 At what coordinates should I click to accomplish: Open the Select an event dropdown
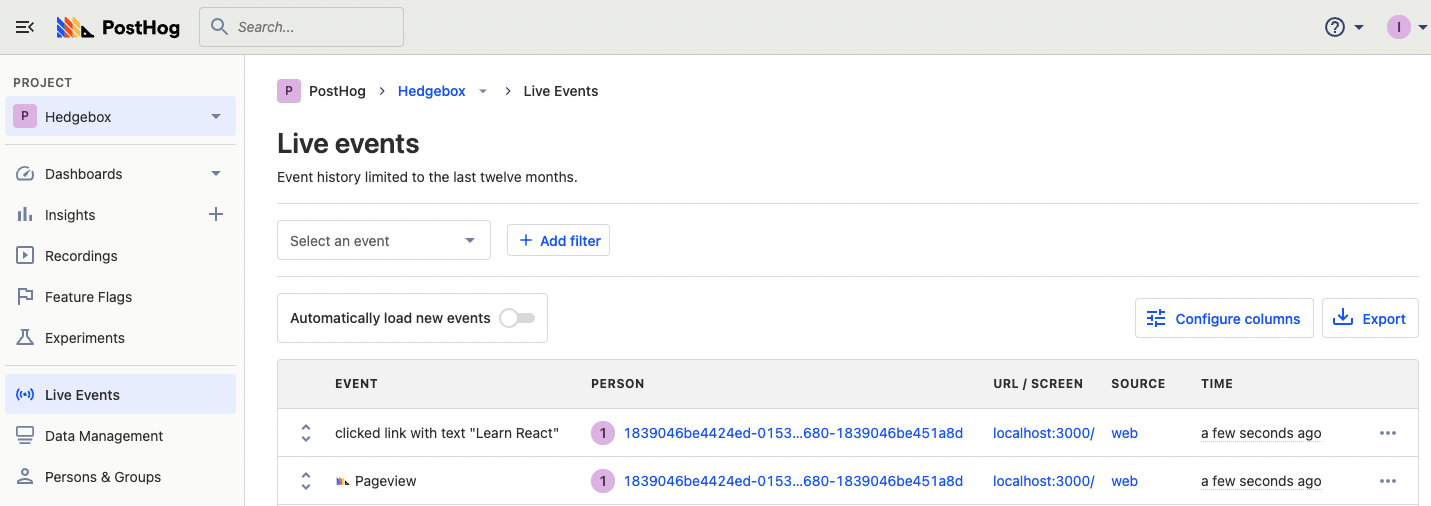pyautogui.click(x=383, y=240)
